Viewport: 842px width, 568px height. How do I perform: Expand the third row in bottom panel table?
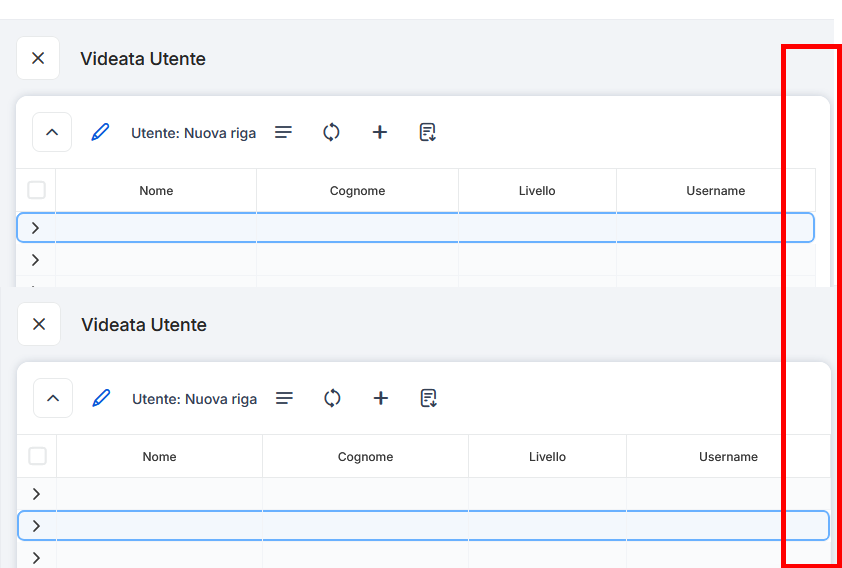pos(36,558)
